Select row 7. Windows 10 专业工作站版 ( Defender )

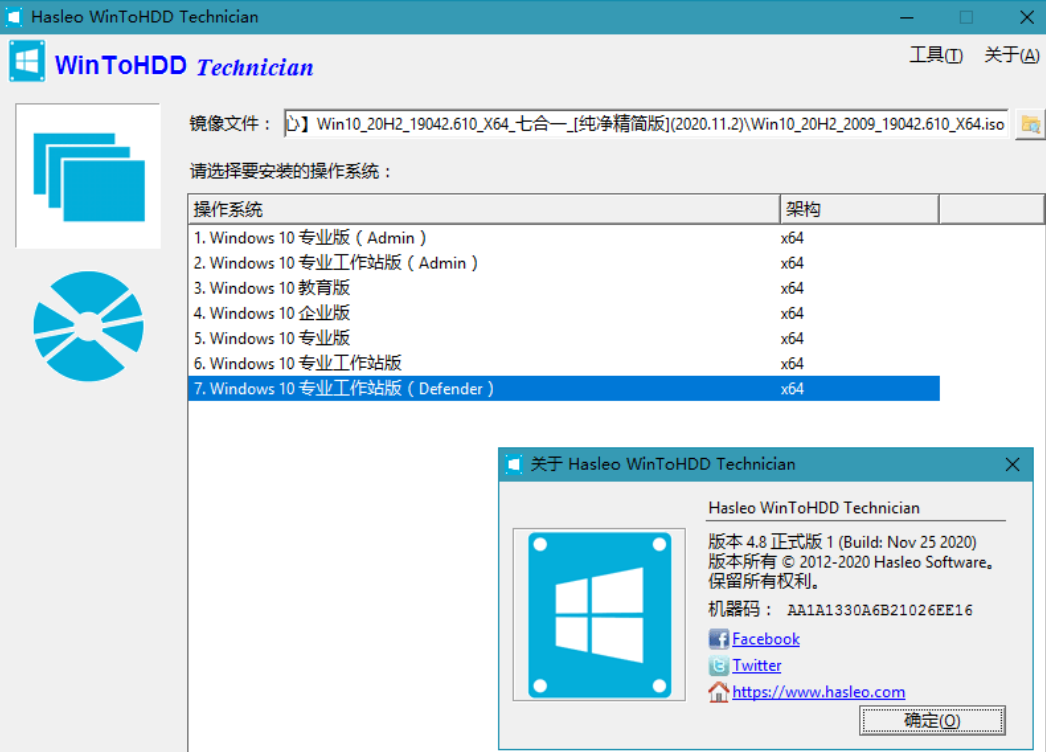coord(564,389)
